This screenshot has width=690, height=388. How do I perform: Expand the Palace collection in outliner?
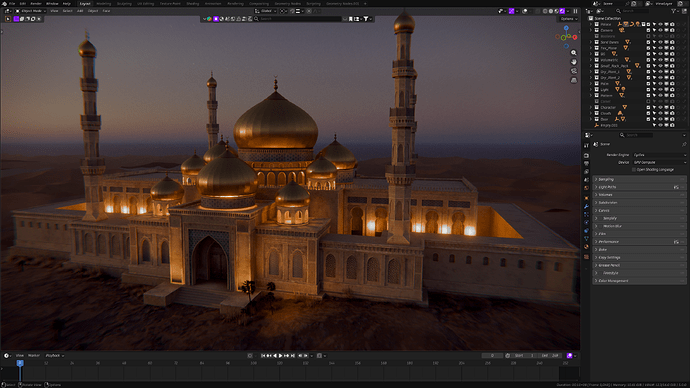591,24
